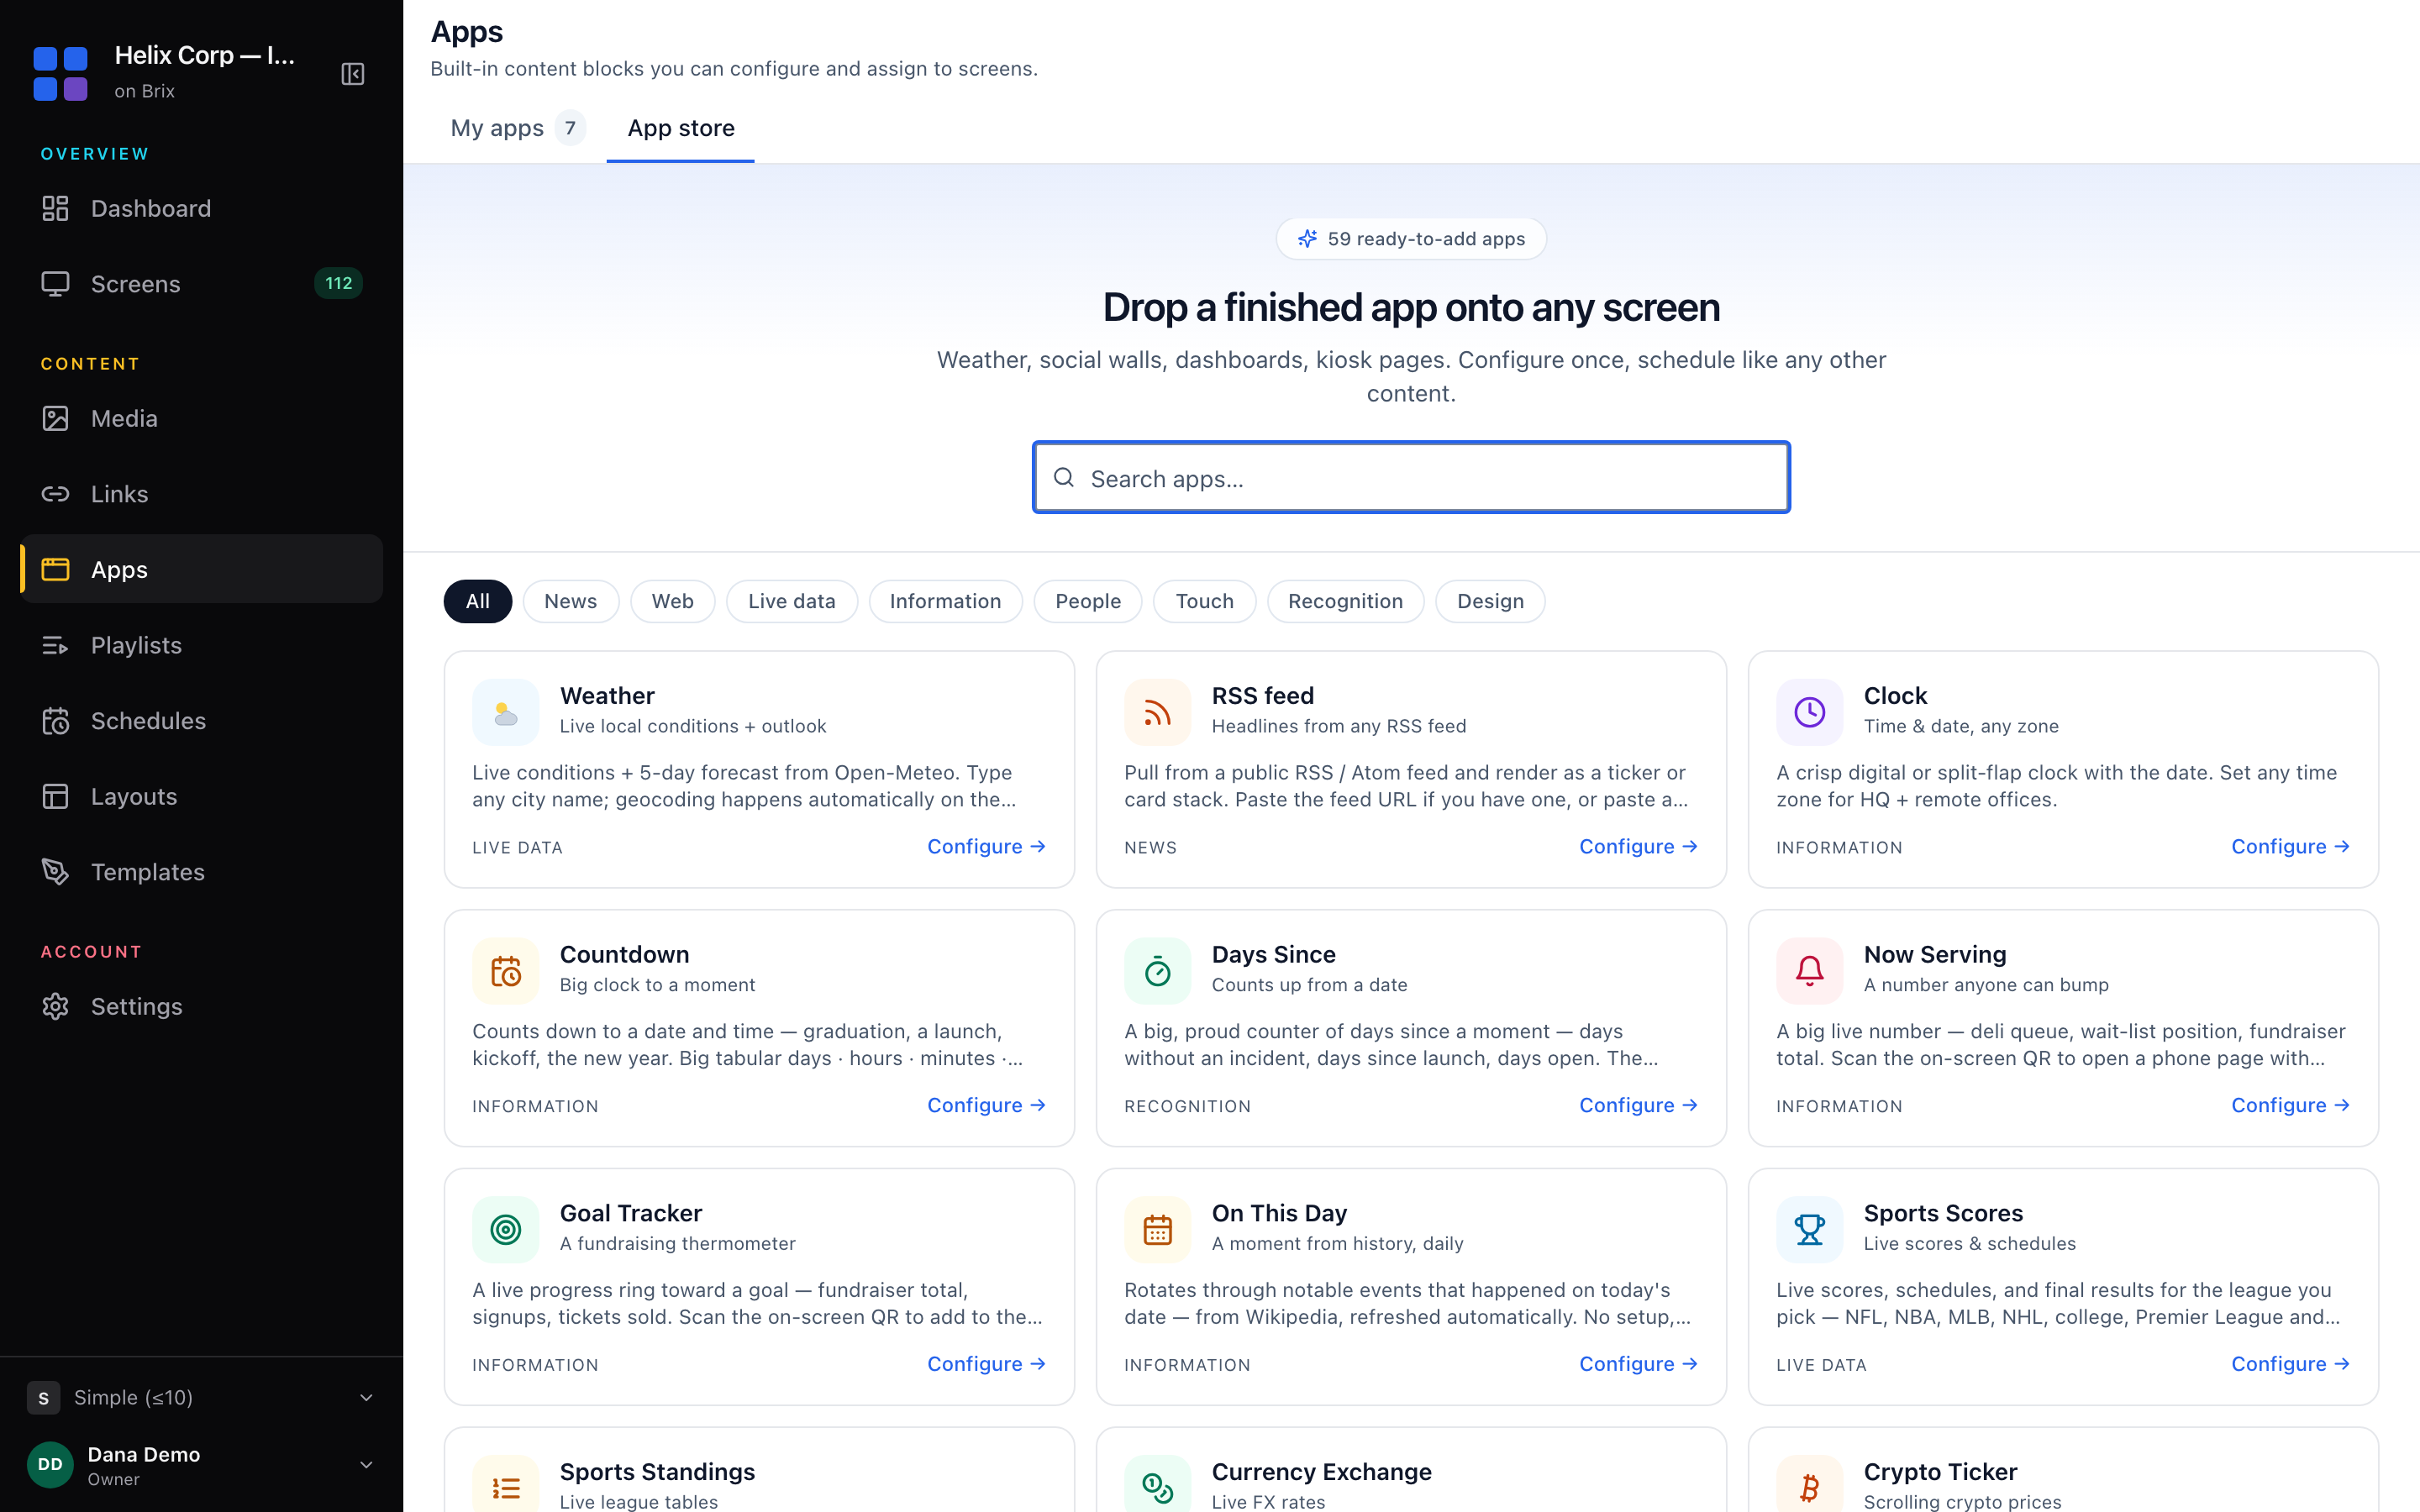Open Links in the sidebar

click(201, 494)
